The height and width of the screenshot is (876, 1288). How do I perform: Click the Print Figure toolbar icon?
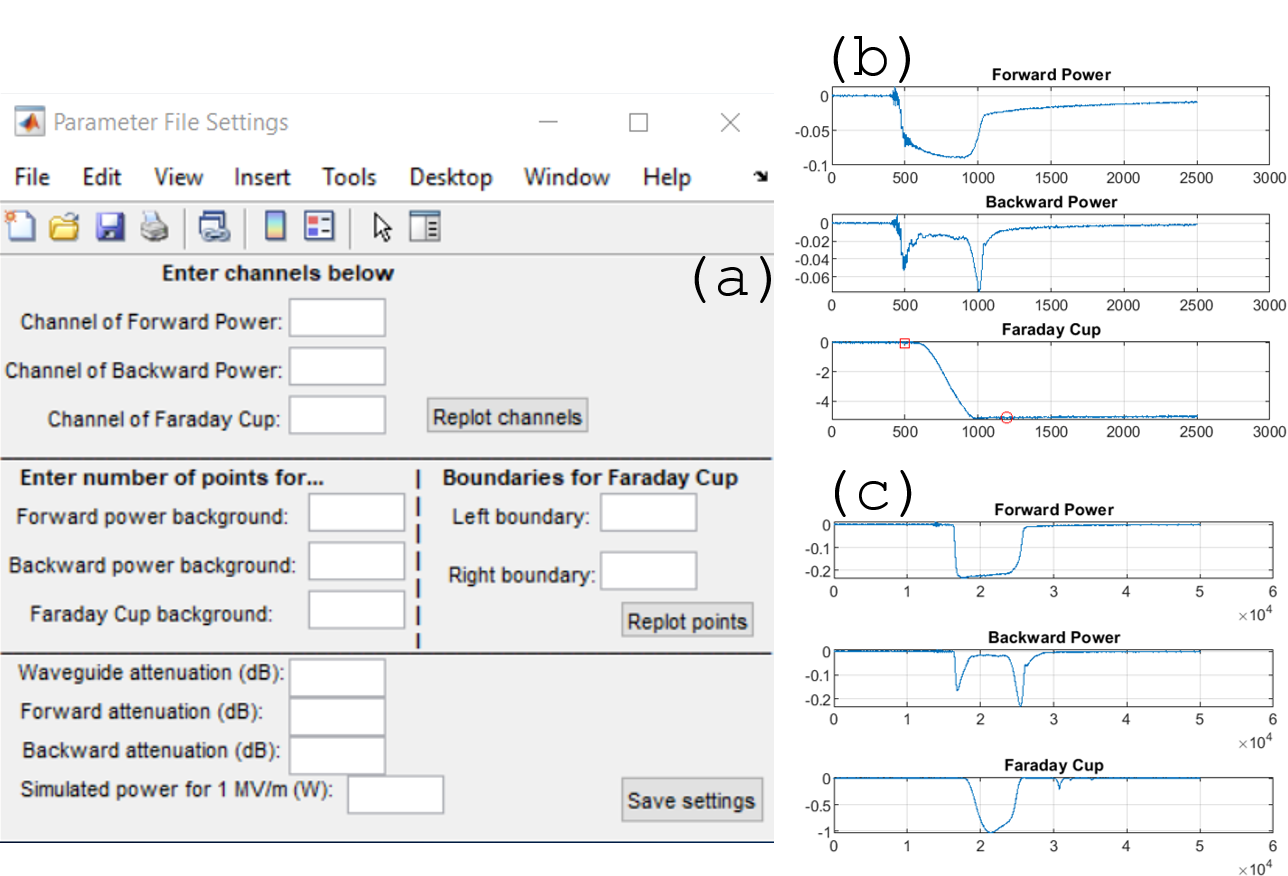pos(153,228)
